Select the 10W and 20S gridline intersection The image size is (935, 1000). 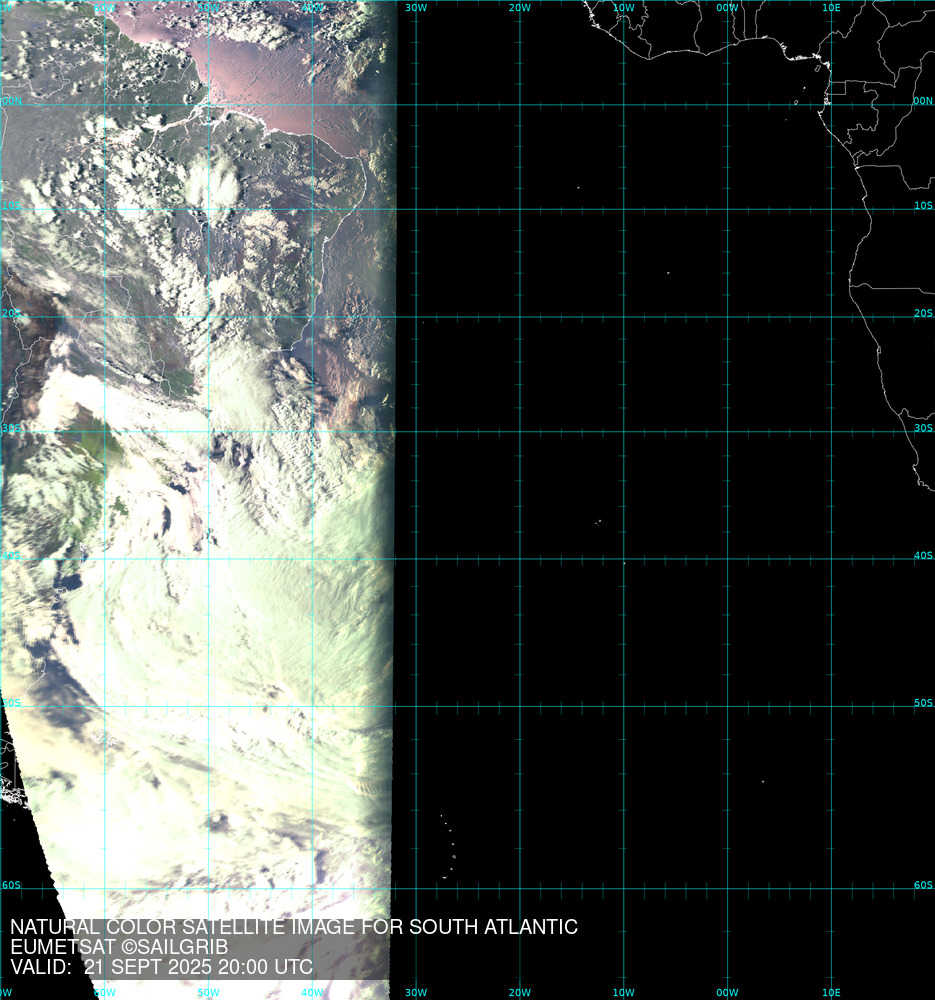[x=624, y=317]
